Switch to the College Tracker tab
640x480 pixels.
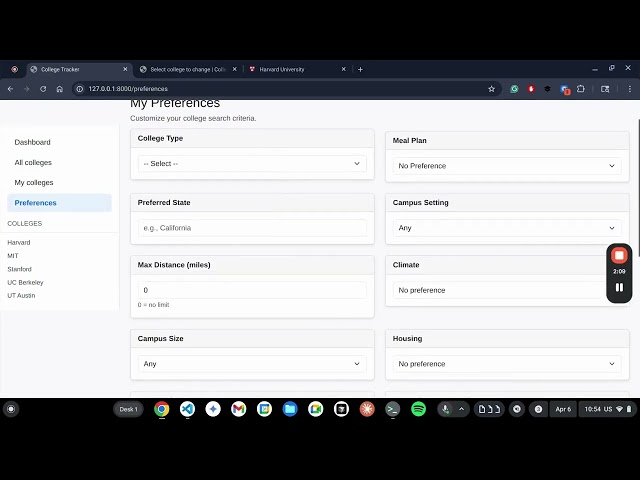point(79,69)
